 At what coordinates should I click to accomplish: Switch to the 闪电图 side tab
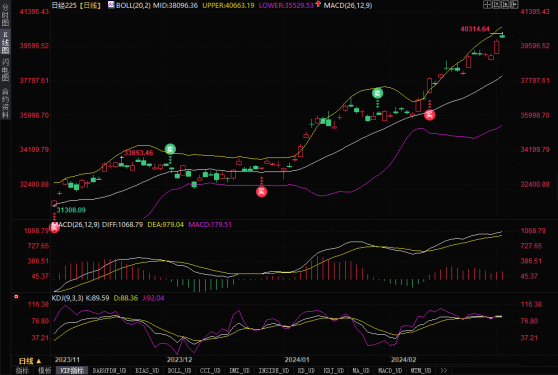pos(5,70)
